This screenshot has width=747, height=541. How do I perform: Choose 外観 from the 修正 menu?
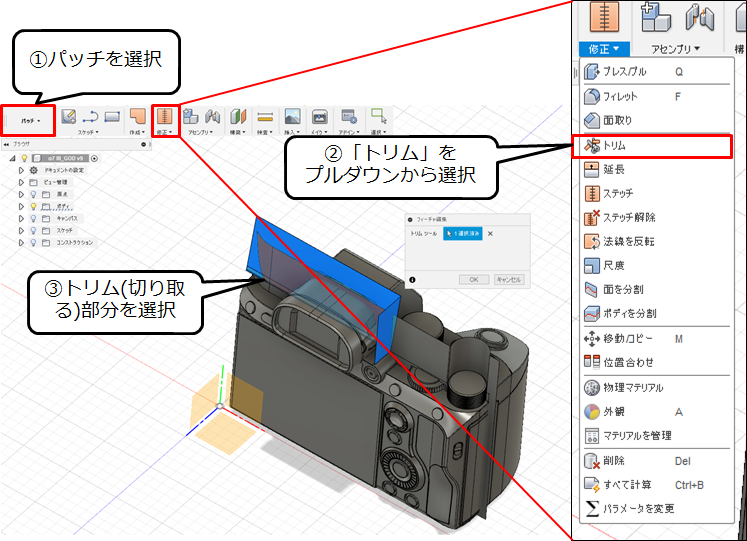656,411
